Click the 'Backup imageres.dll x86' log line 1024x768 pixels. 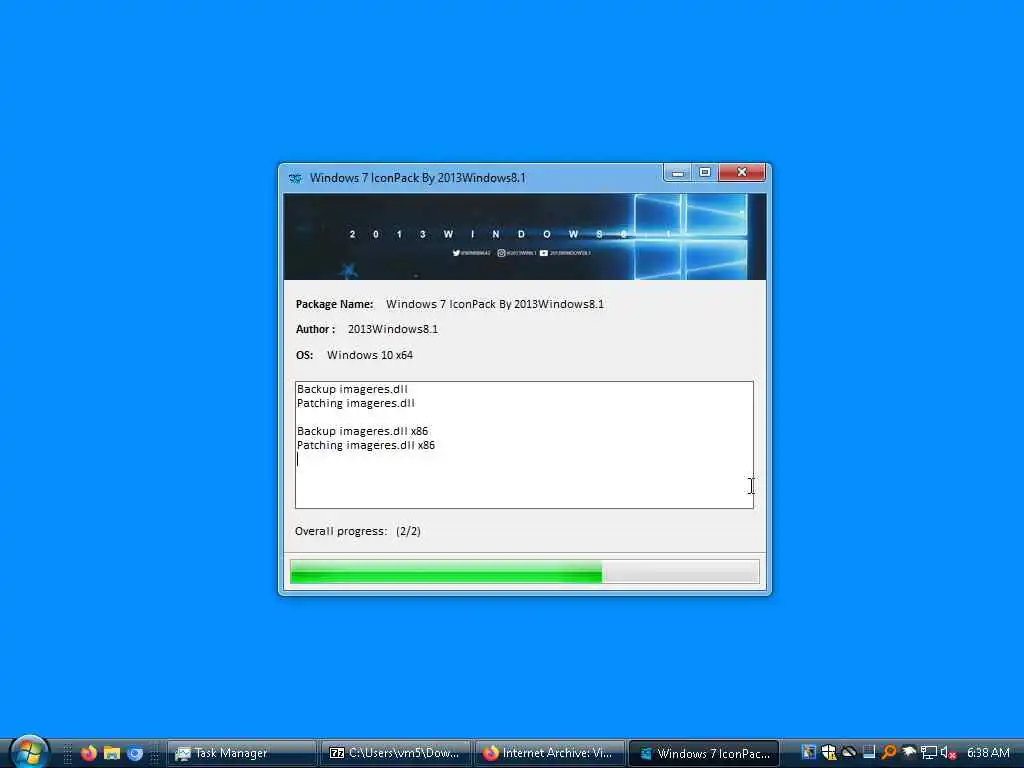[362, 431]
